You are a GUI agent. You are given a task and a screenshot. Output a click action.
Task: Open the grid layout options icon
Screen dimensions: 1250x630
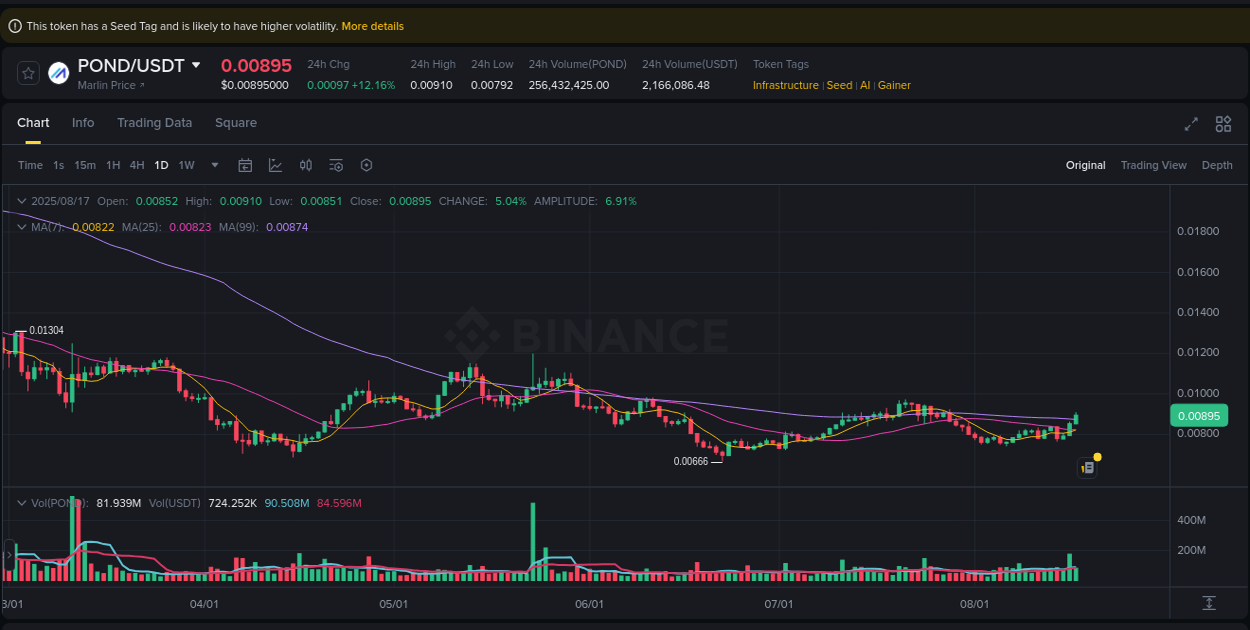pos(1223,123)
